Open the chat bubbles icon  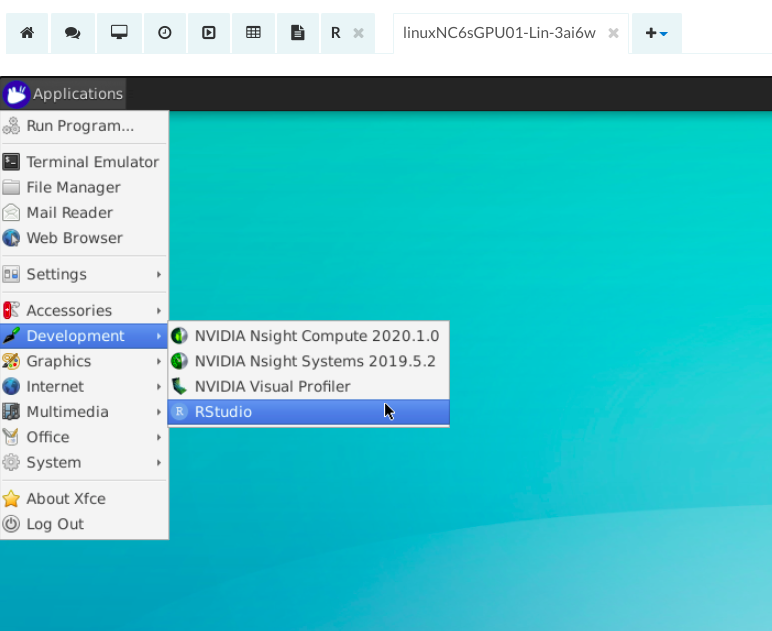click(72, 33)
